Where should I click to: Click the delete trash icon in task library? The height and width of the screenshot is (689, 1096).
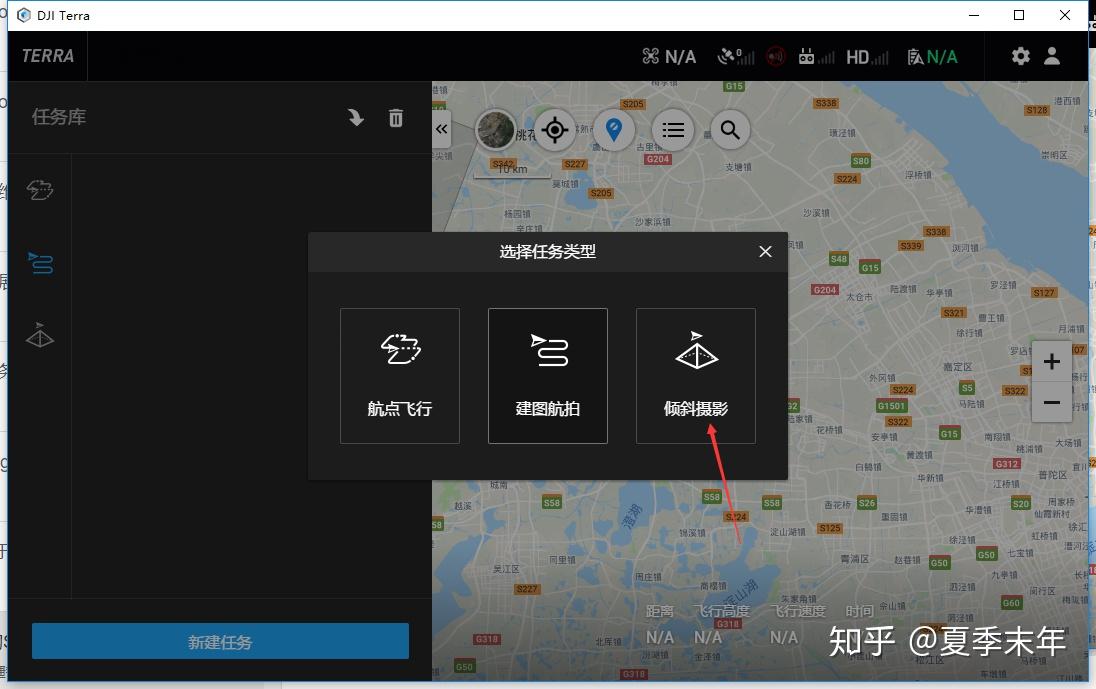tap(395, 117)
